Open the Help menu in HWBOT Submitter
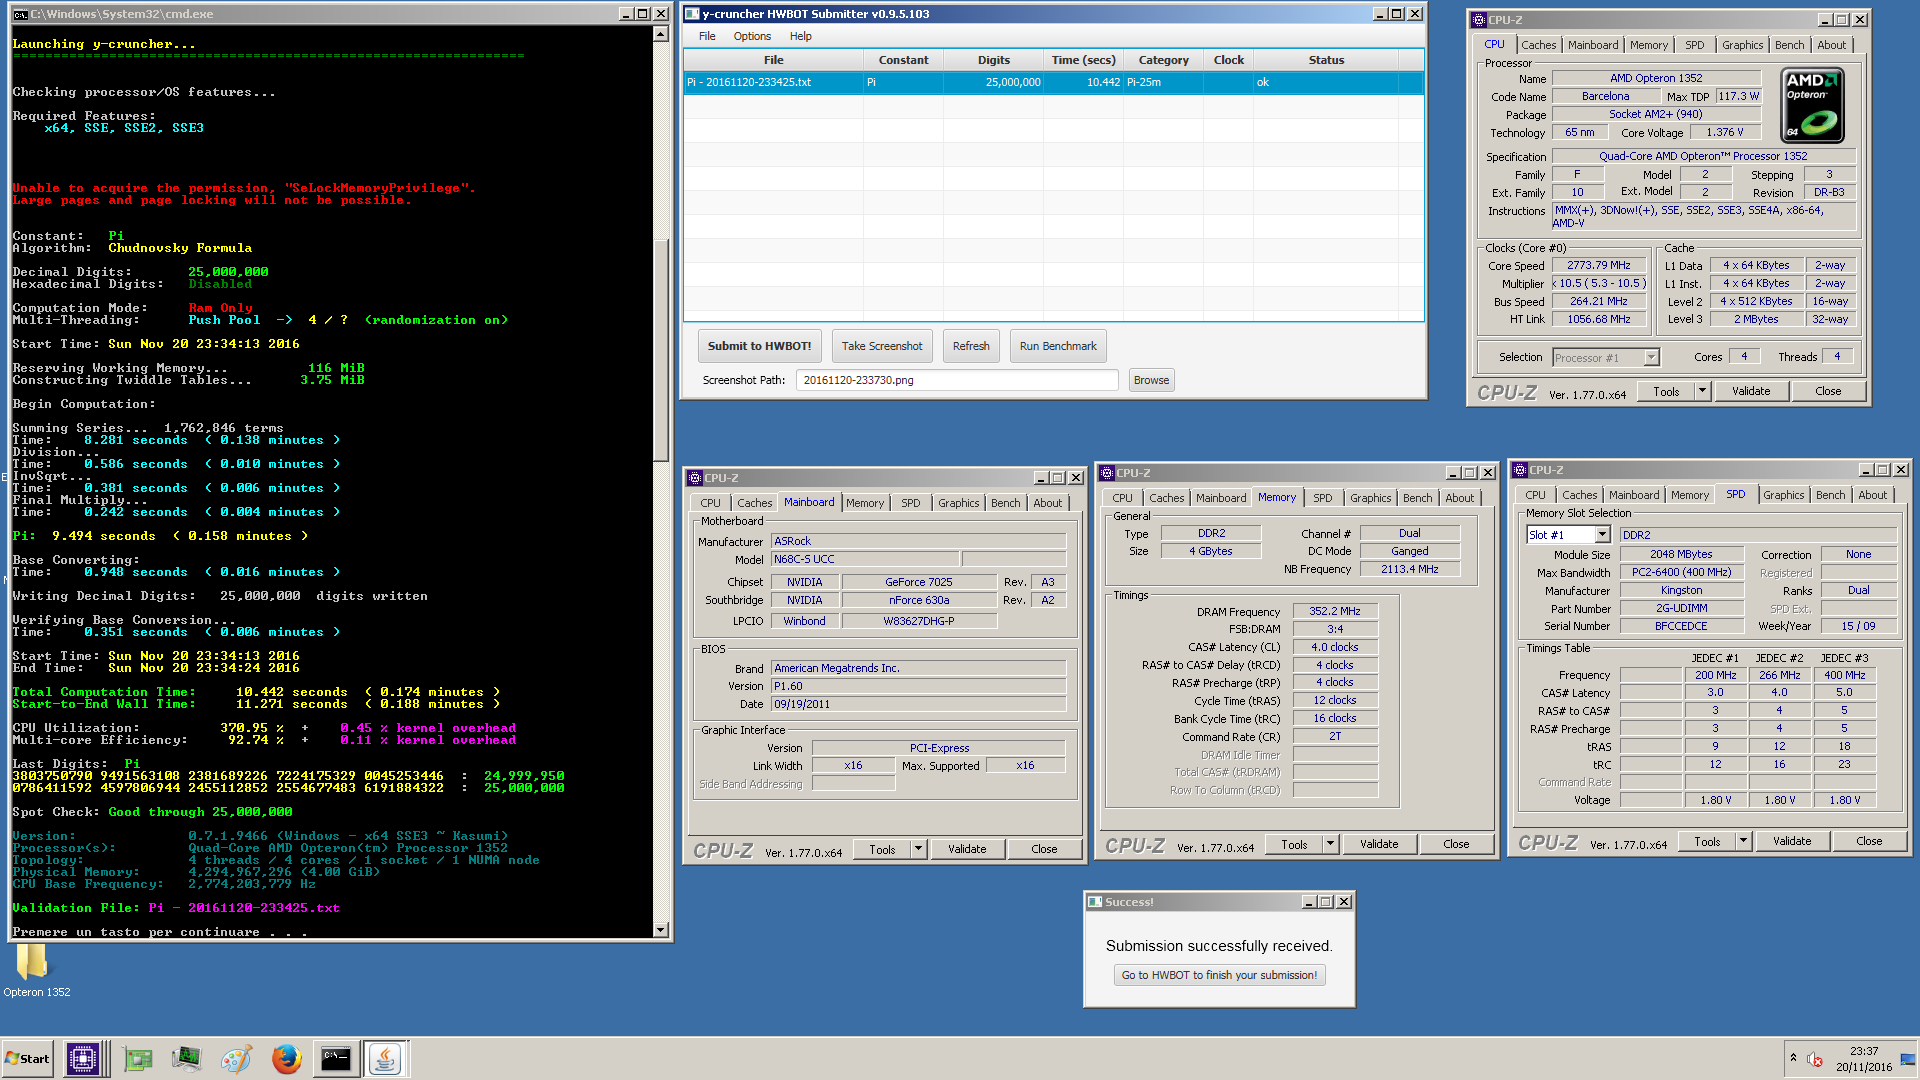The image size is (1920, 1080). tap(800, 36)
